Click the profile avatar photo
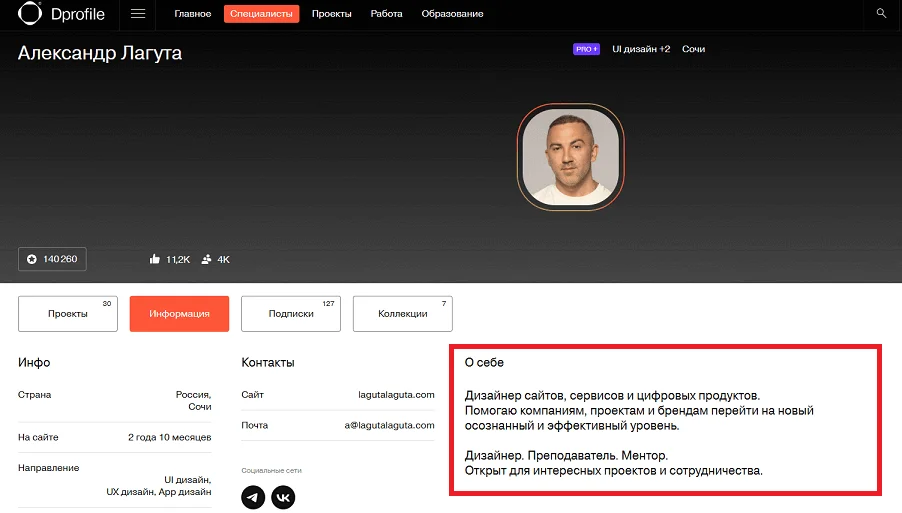The height and width of the screenshot is (513, 902). point(570,158)
